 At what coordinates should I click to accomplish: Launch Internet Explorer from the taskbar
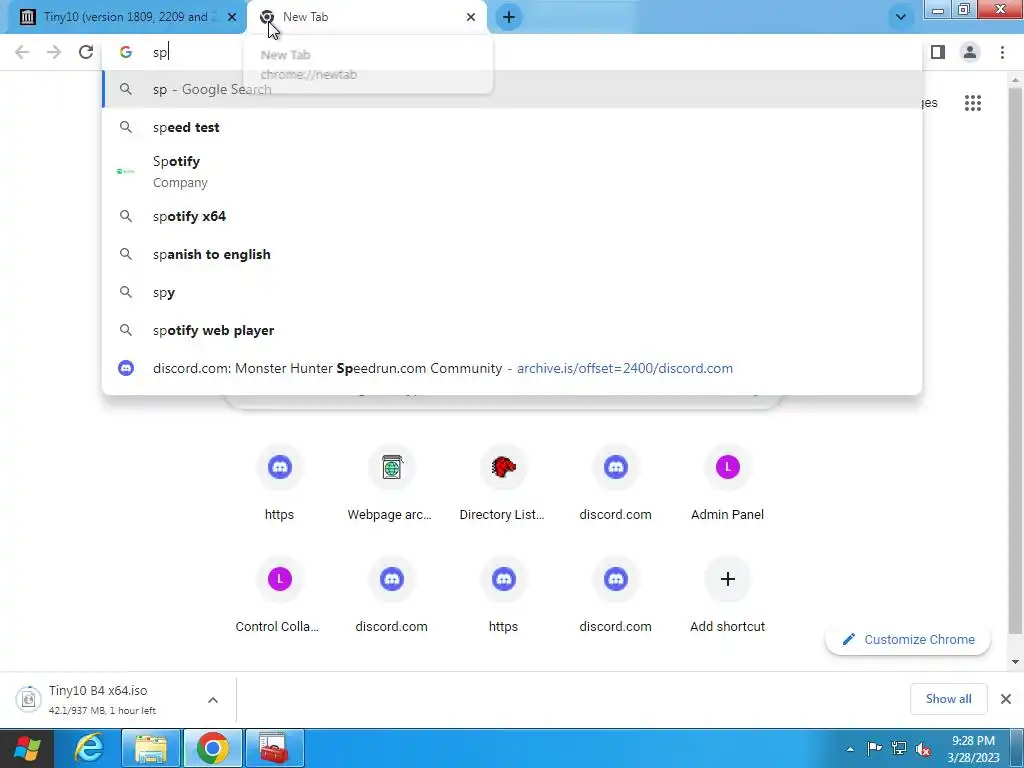(89, 748)
